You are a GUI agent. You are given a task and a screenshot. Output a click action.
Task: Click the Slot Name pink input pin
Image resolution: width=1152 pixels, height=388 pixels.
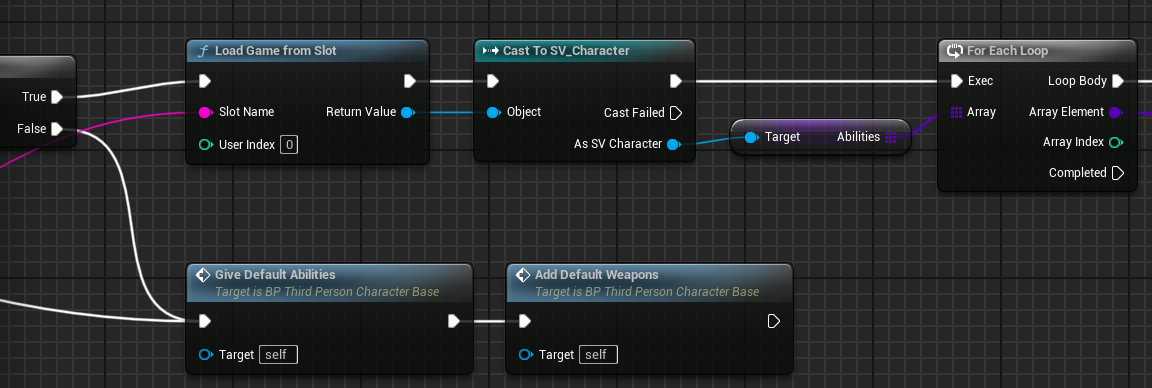(x=206, y=112)
